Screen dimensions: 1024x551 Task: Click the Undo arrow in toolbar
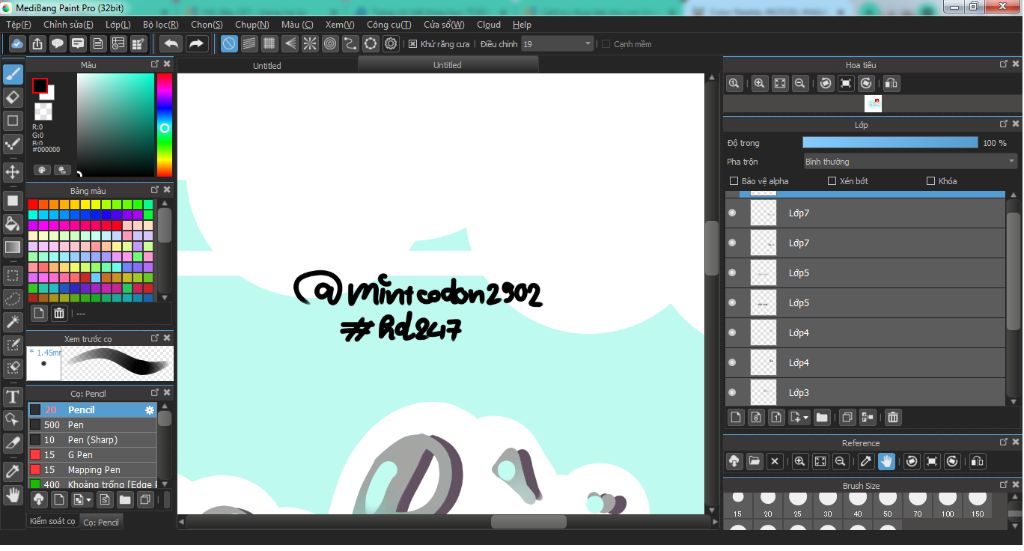[171, 44]
